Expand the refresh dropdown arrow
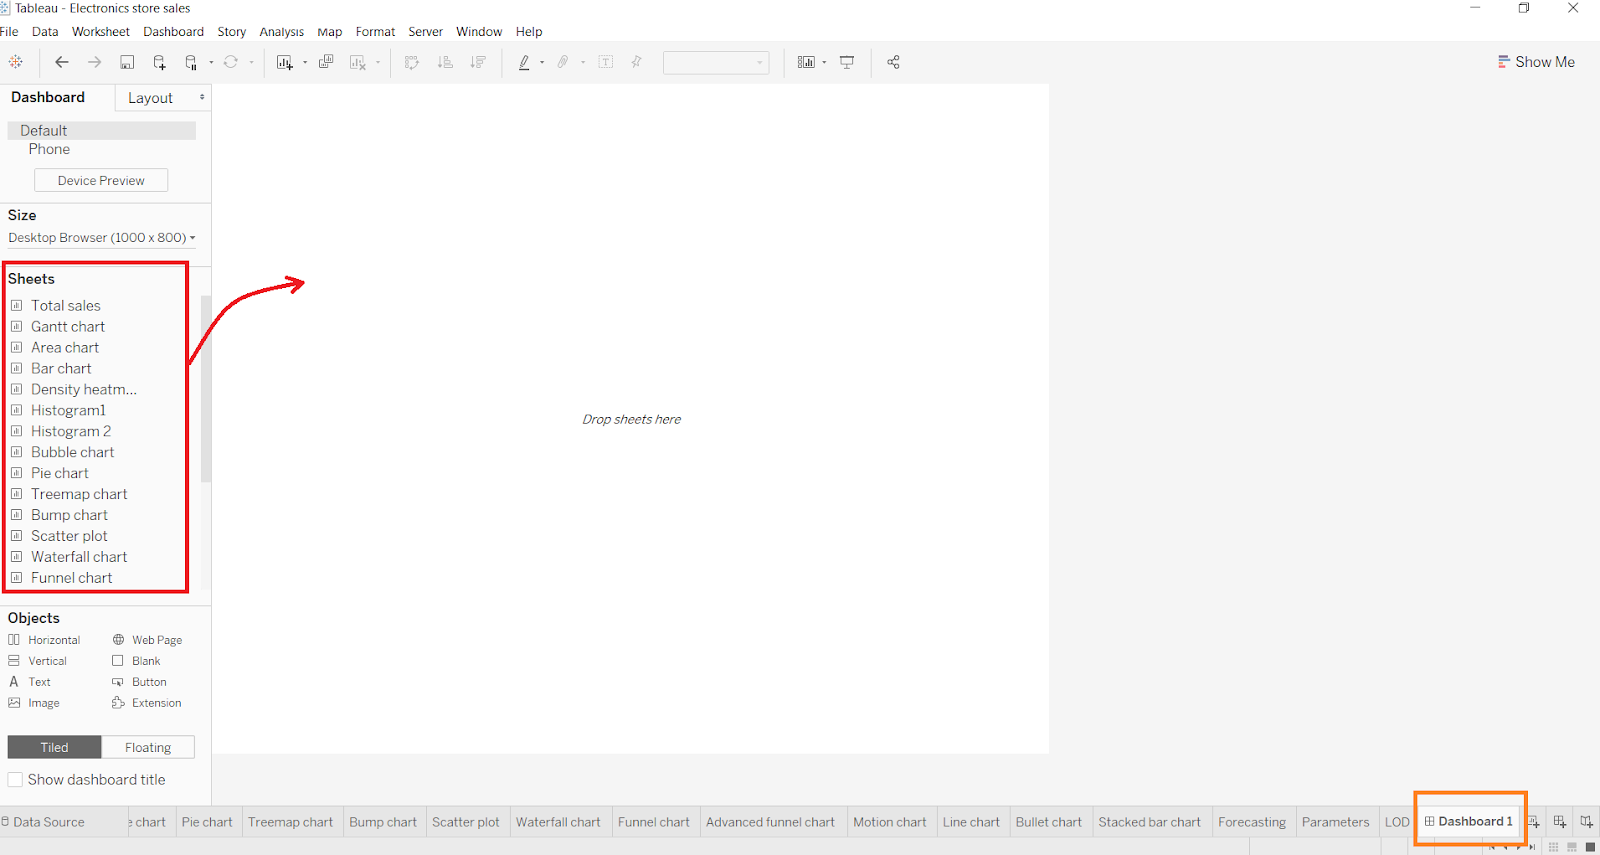The height and width of the screenshot is (855, 1600). coord(251,62)
